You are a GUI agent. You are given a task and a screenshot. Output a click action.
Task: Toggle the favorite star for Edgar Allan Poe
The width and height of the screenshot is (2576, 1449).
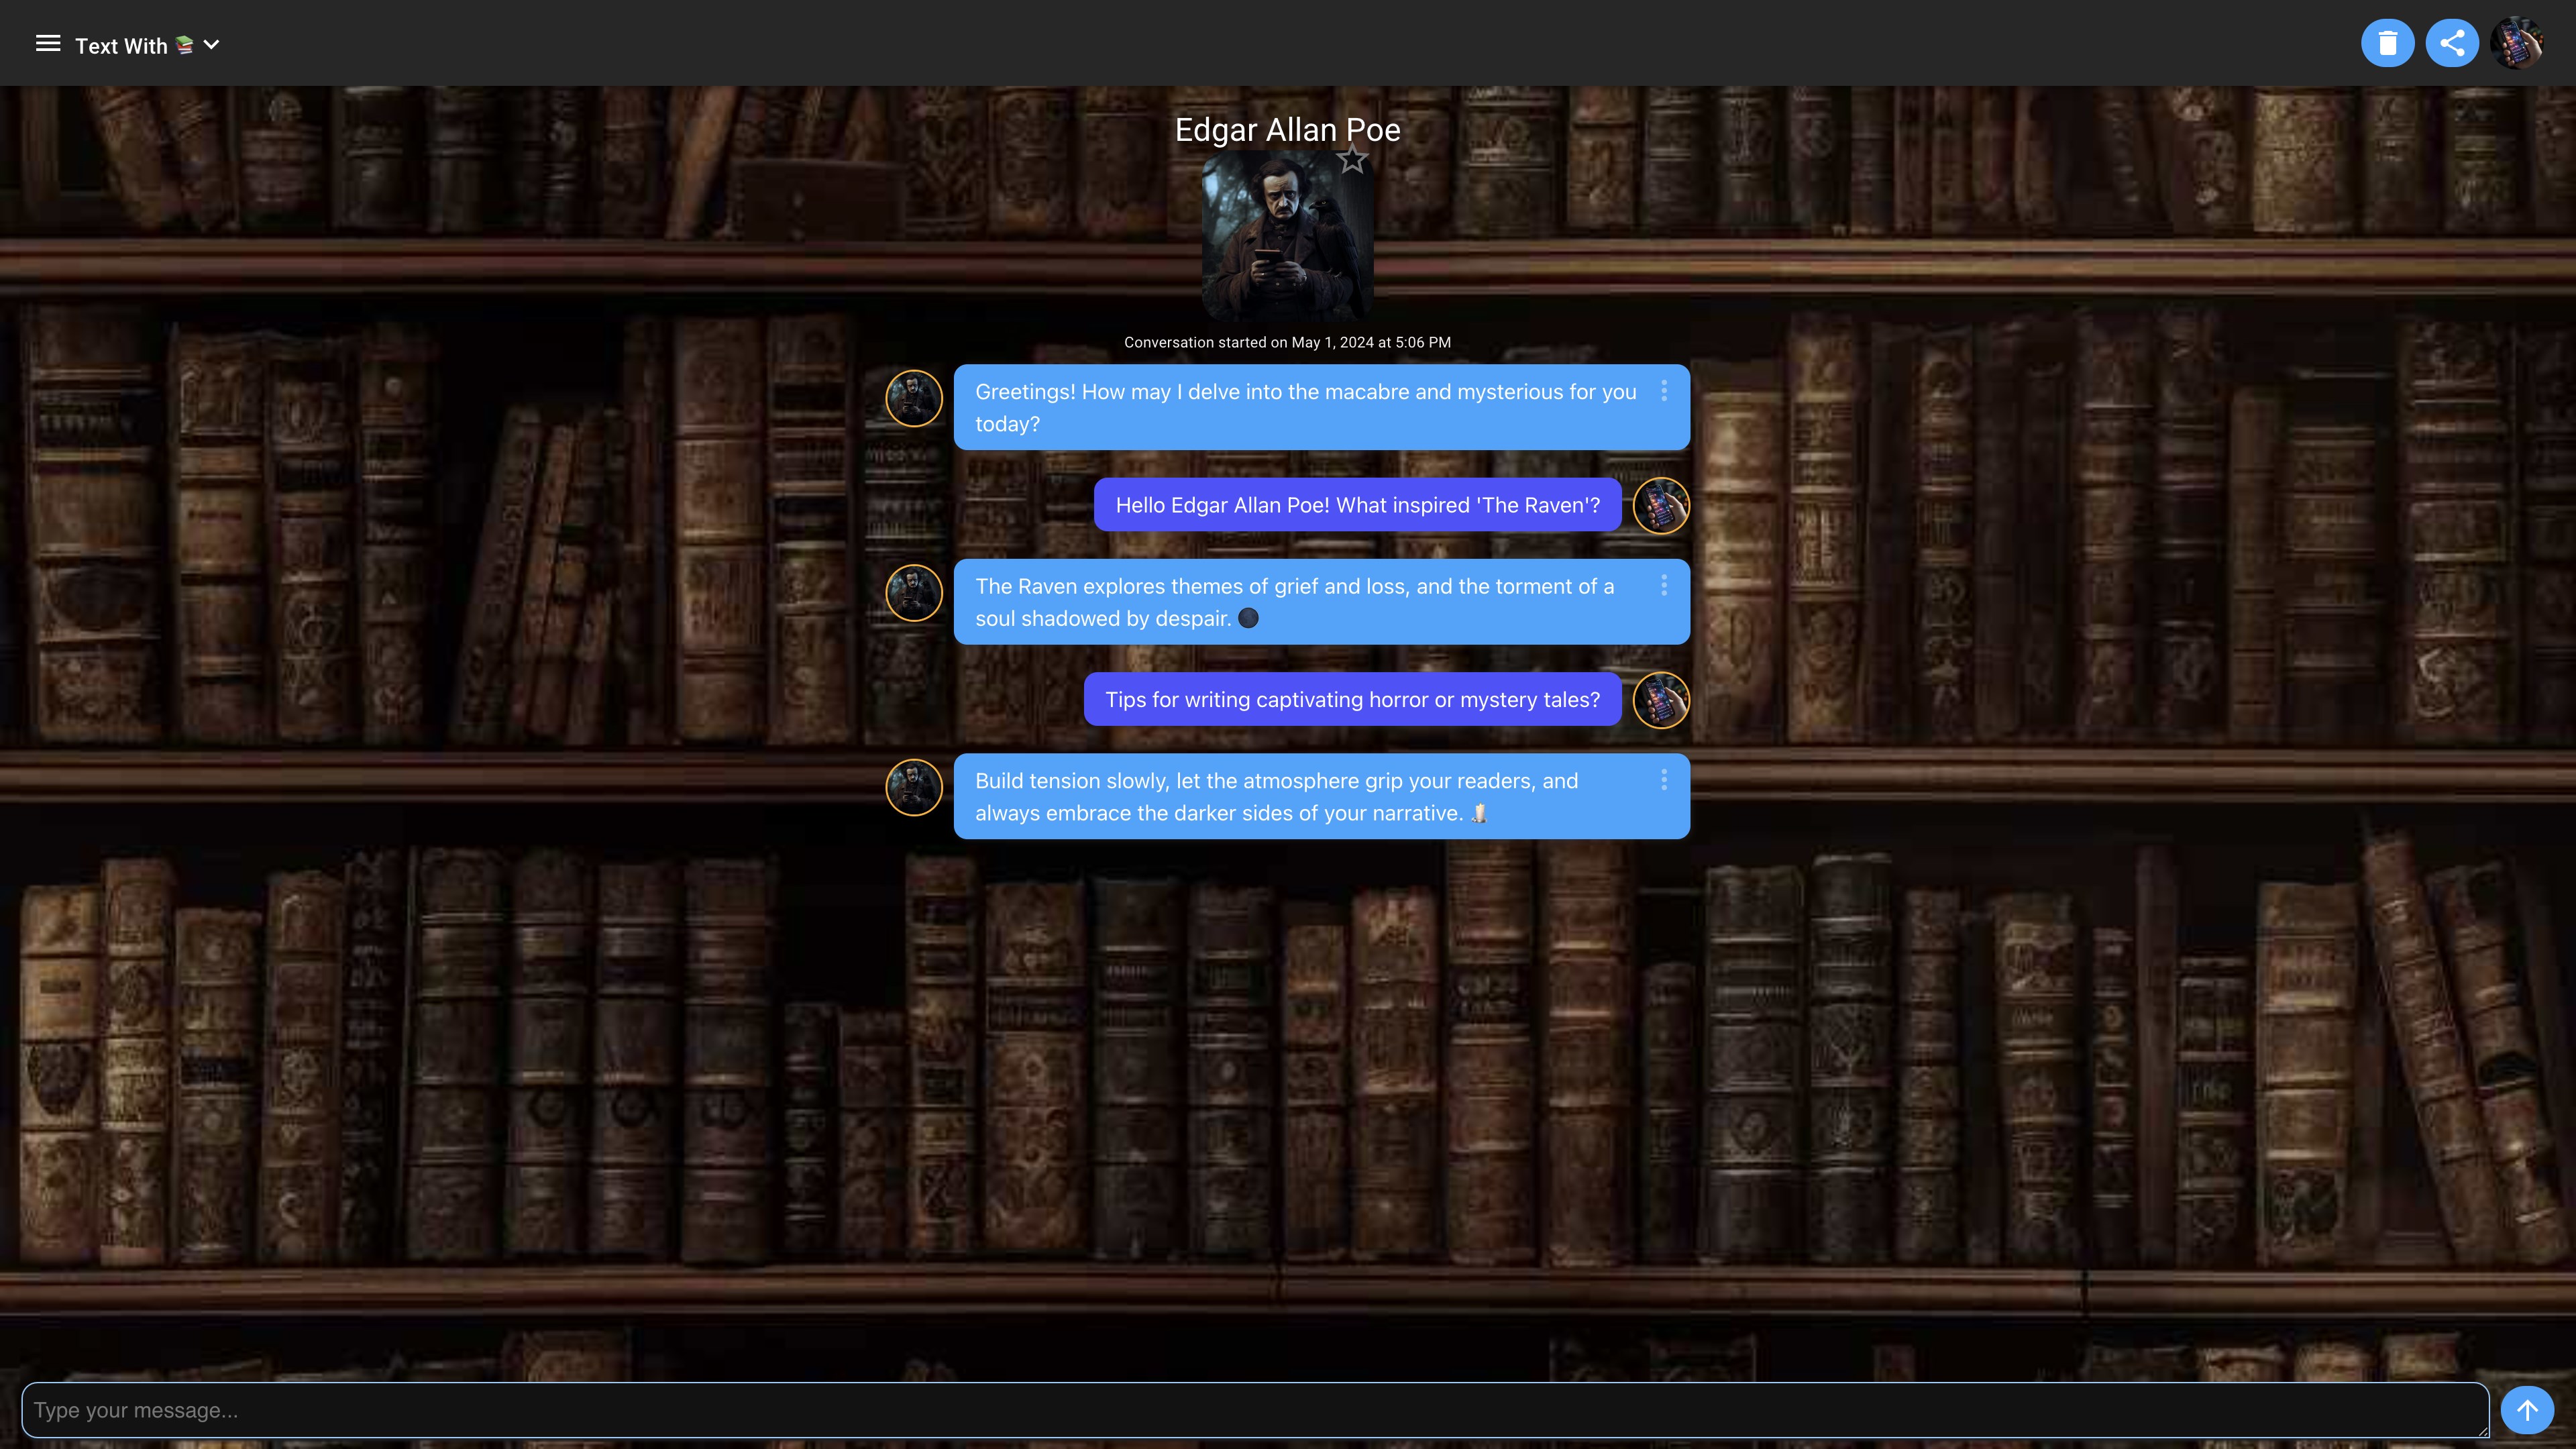1352,160
